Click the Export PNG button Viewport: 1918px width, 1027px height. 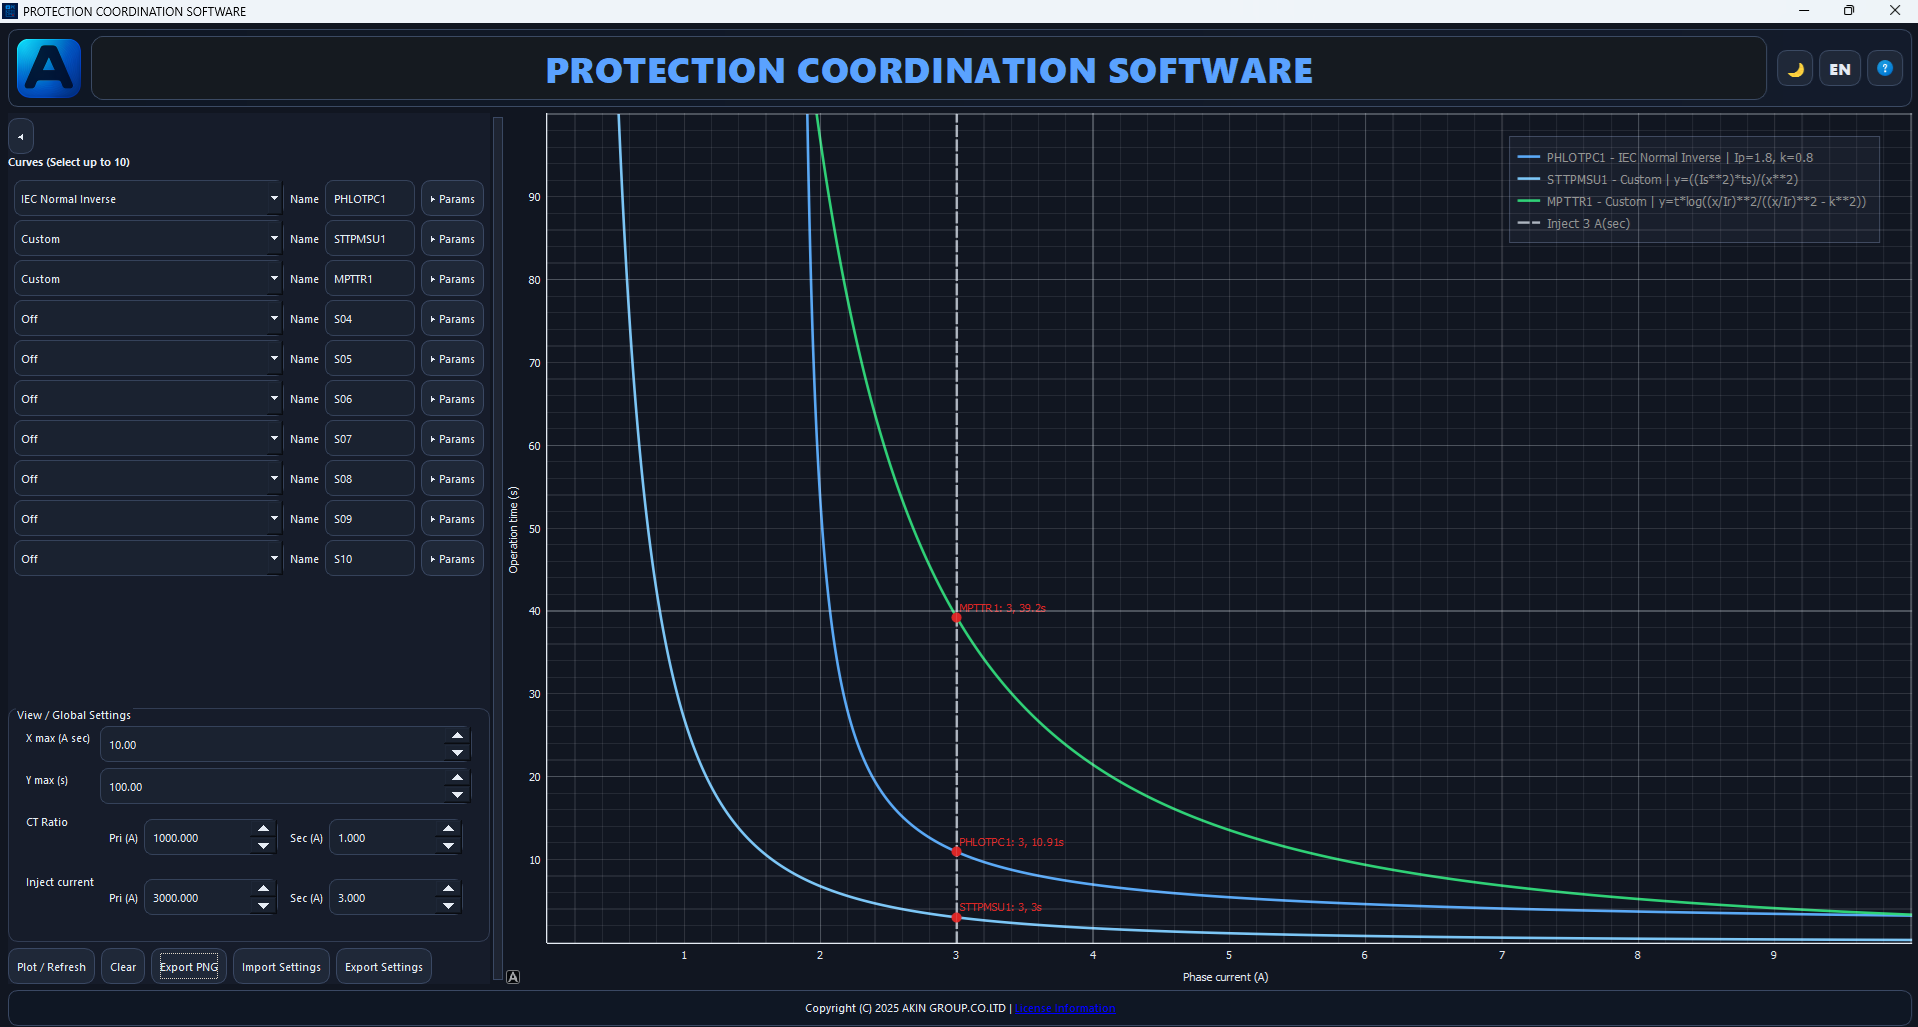click(189, 967)
